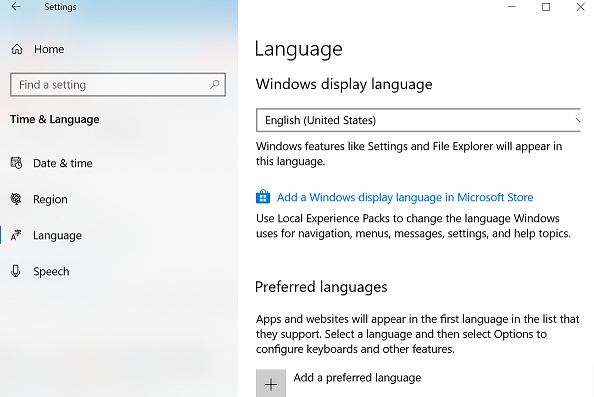Focus the Find a setting search box
The height and width of the screenshot is (397, 594).
coord(118,84)
